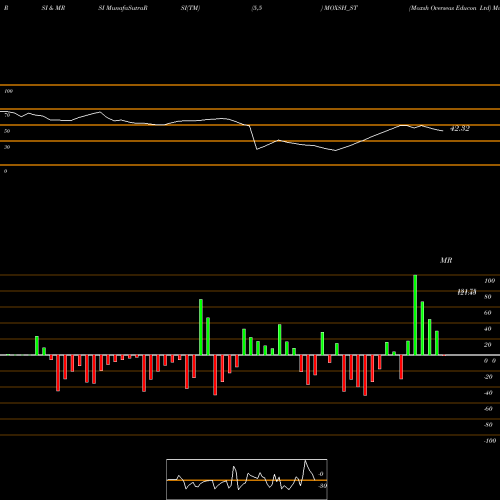This screenshot has height=500, width=500.
Task: Open the mini overview chart thumbnail
Action: tap(247, 479)
